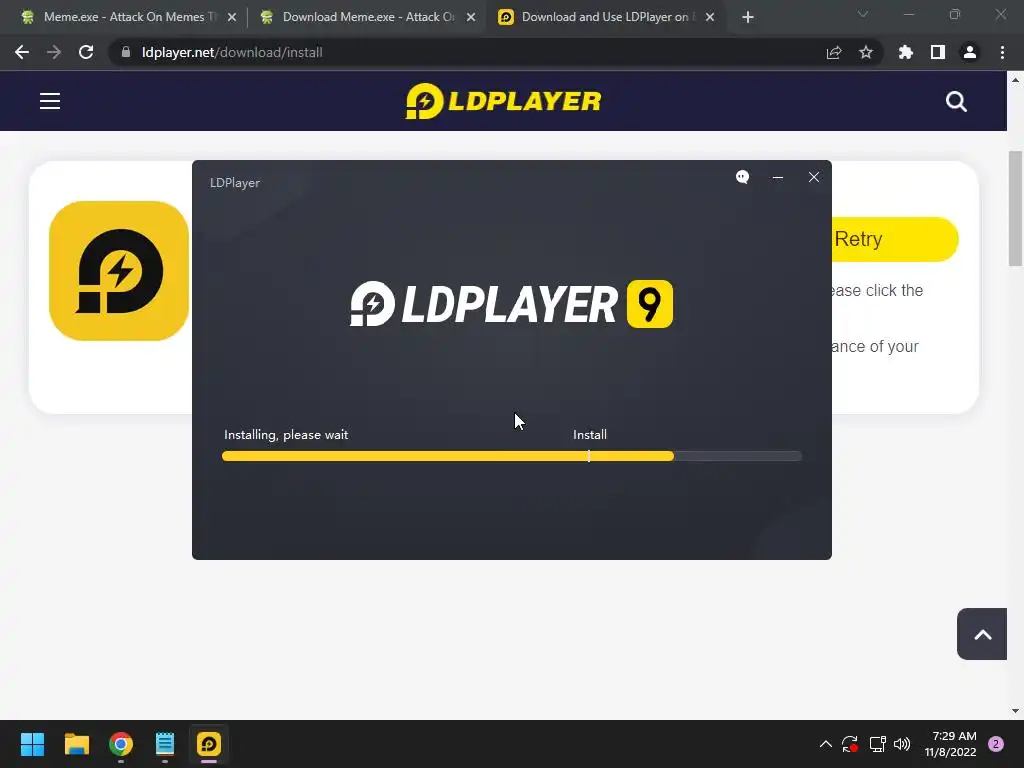Click the yellow LDPlayer app icon on page
Image resolution: width=1024 pixels, height=768 pixels.
pyautogui.click(x=119, y=270)
